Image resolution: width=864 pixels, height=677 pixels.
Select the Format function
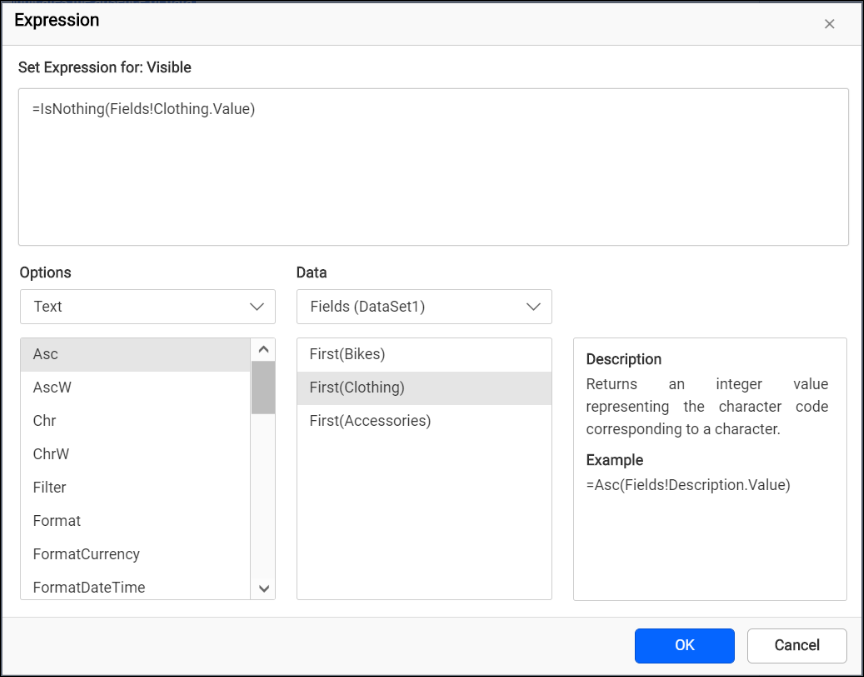tap(120, 521)
